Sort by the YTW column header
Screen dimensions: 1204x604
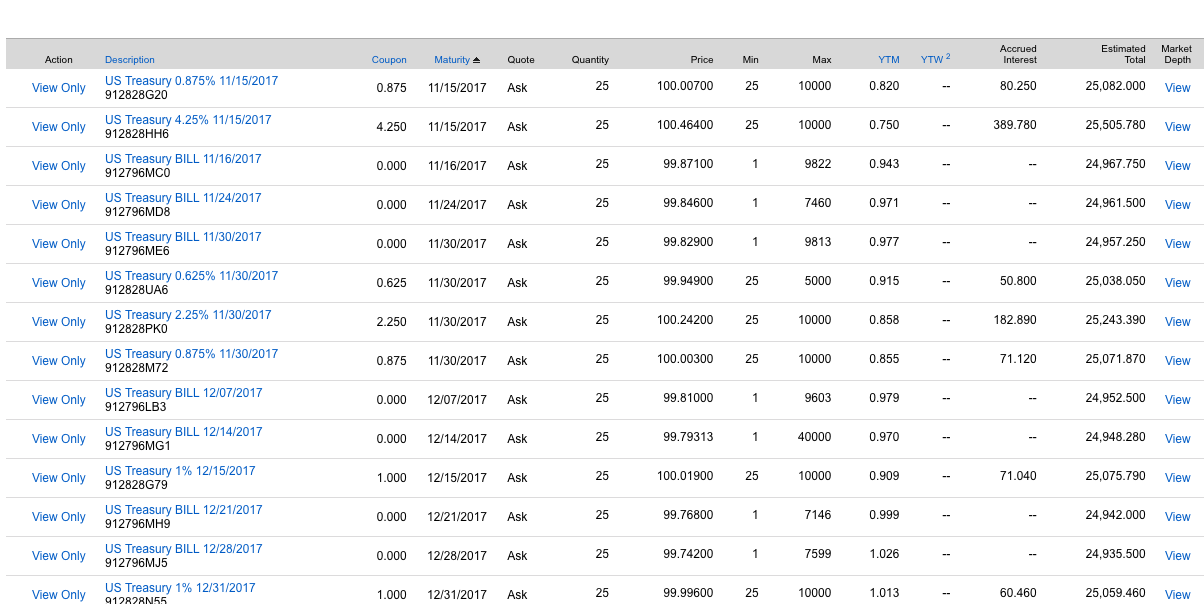point(935,59)
